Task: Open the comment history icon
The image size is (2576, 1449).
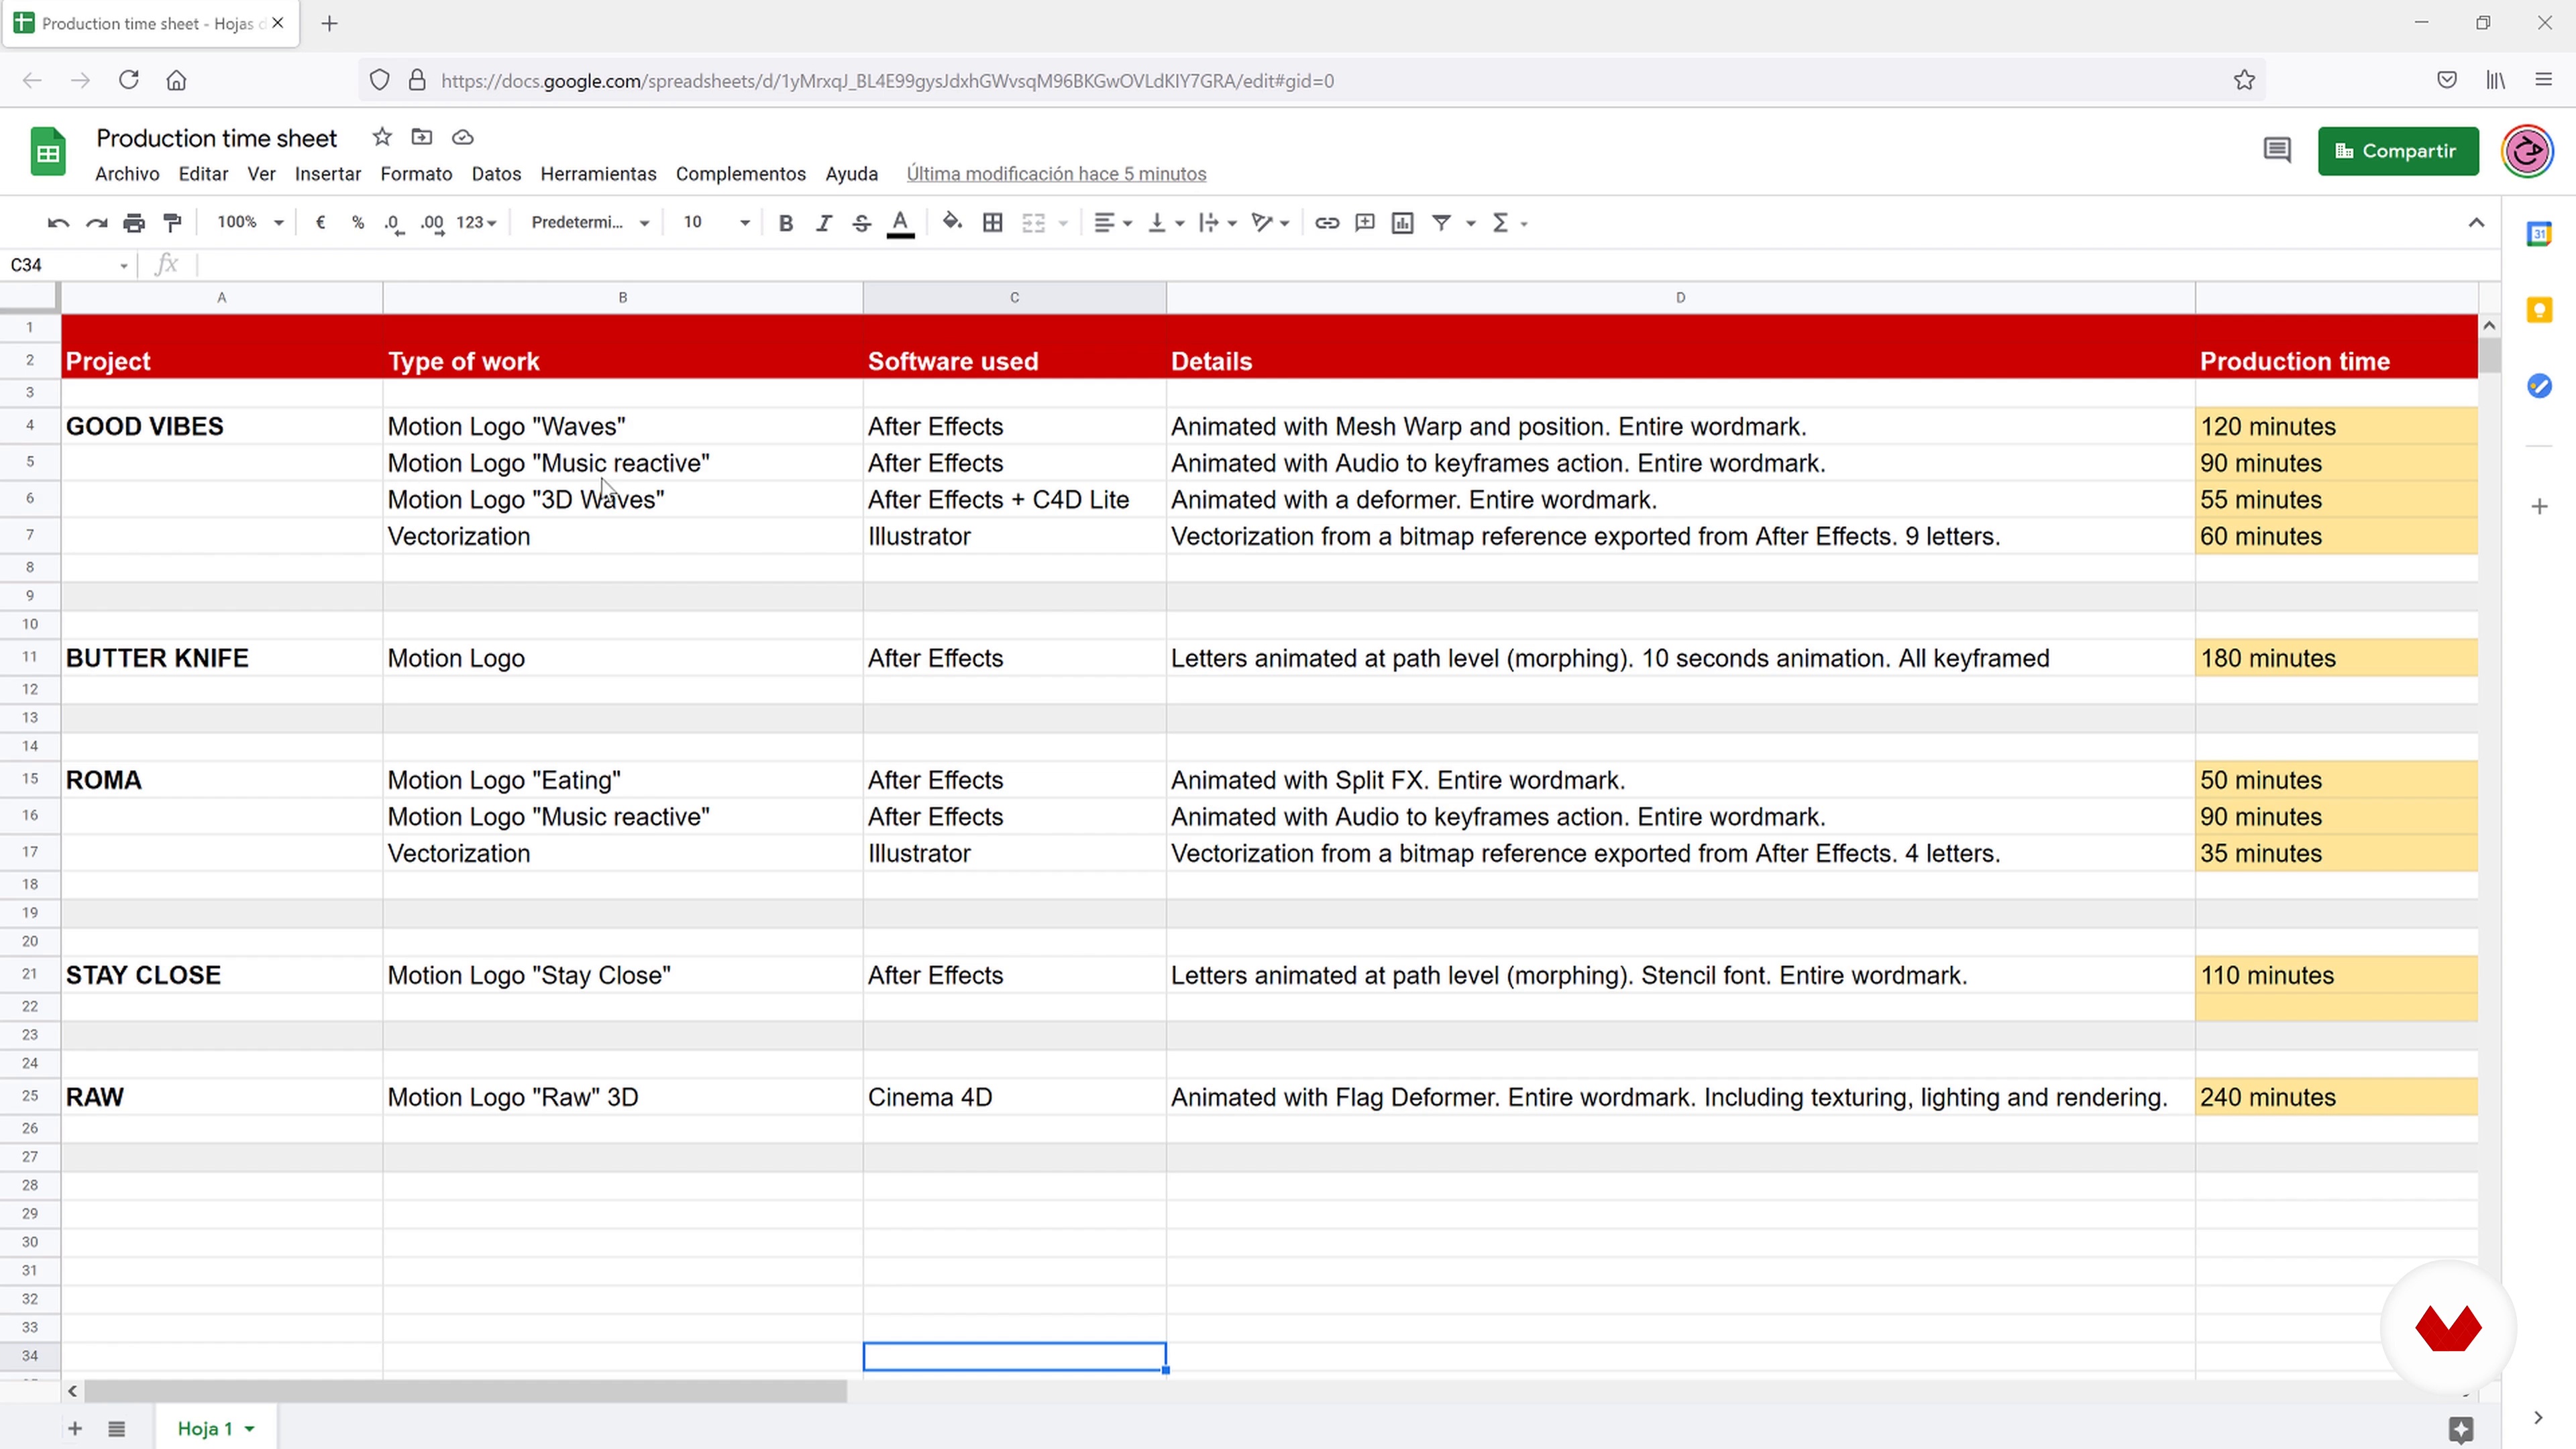Action: [x=2277, y=151]
